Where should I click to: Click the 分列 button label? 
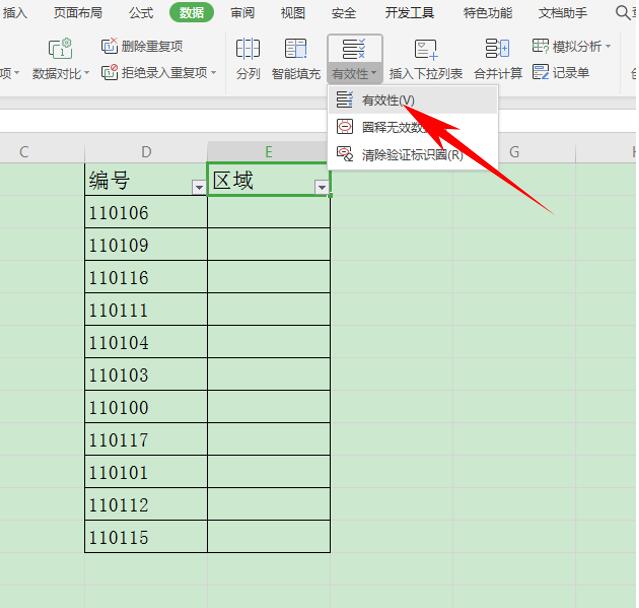pos(248,74)
